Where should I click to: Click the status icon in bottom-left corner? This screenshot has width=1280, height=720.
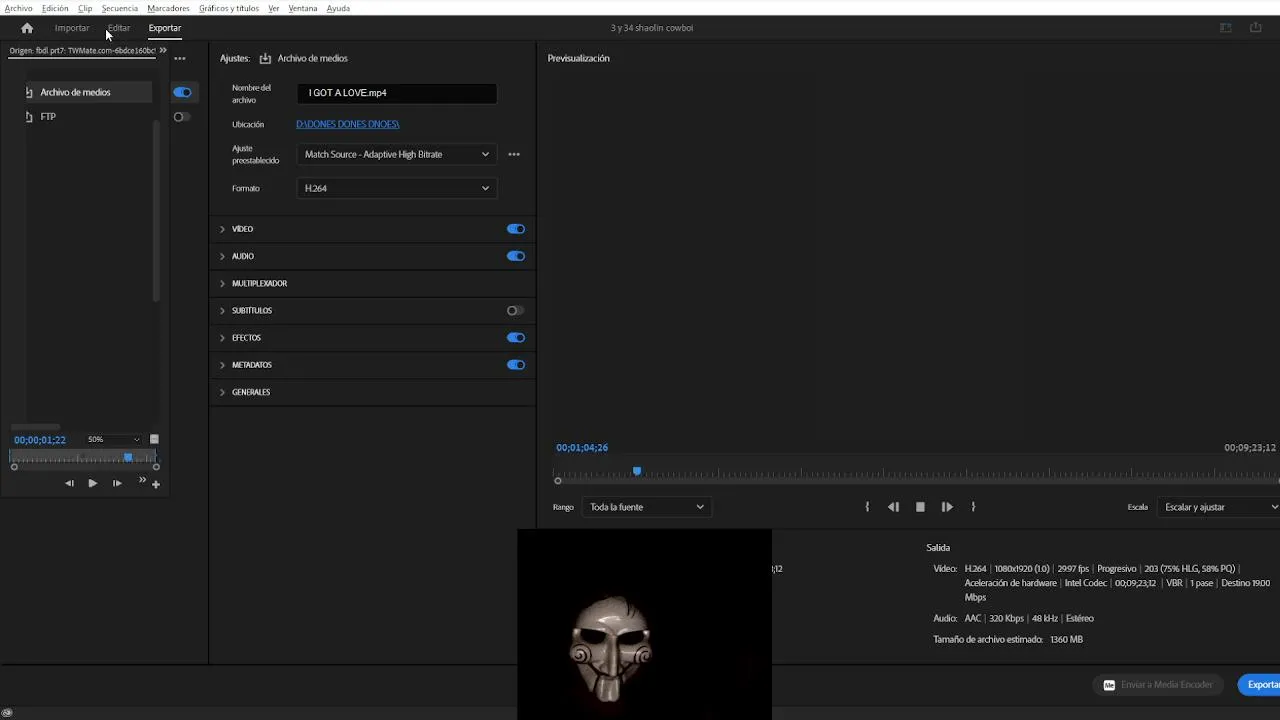[7, 713]
